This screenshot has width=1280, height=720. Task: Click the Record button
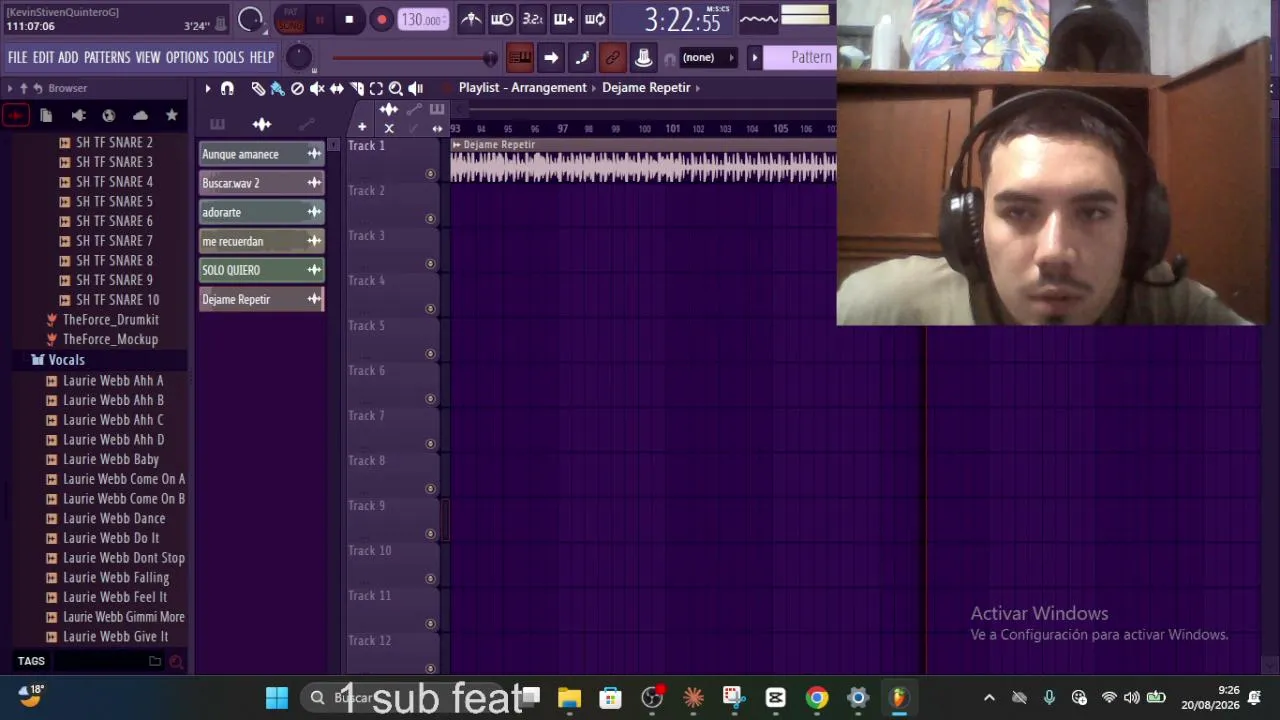pos(381,19)
